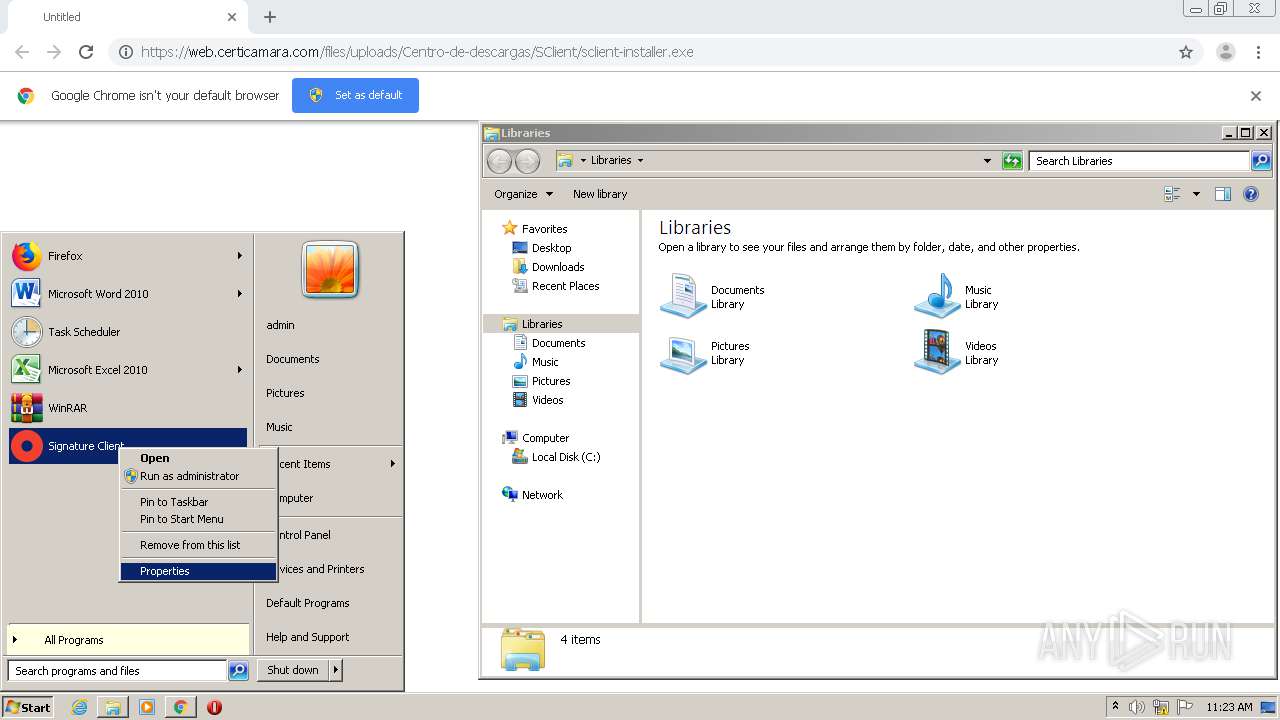The image size is (1280, 720).
Task: Open the change view dropdown arrow
Action: (1196, 194)
